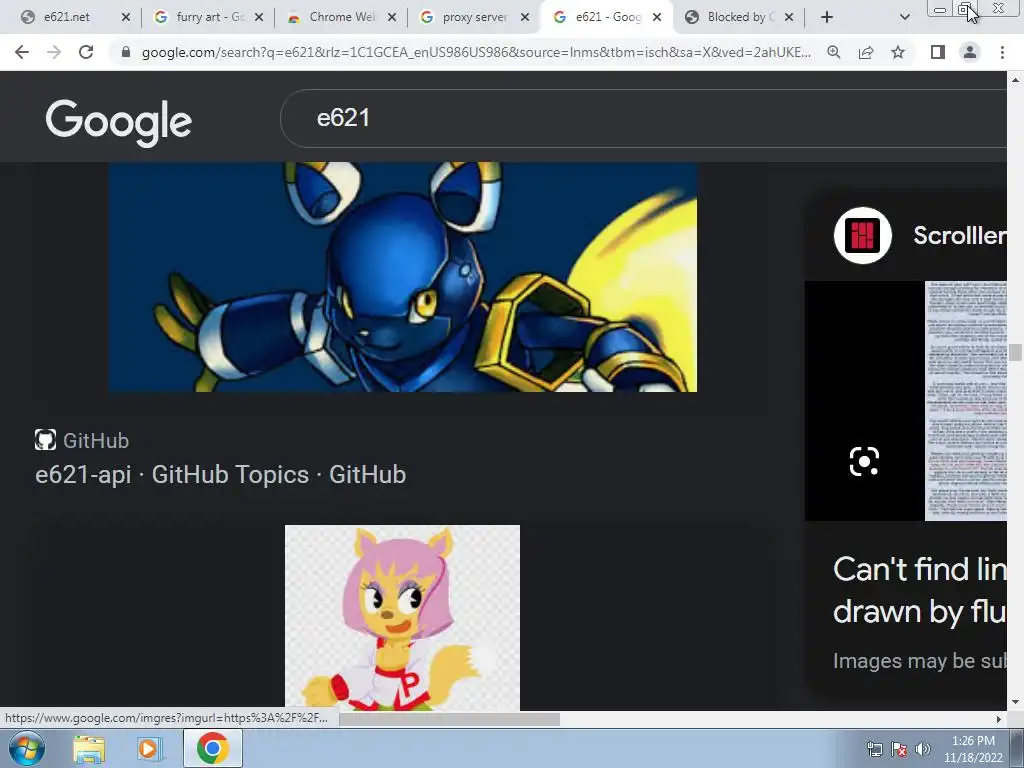Click the Scrolller site logo icon
This screenshot has height=768, width=1024.
pos(863,235)
